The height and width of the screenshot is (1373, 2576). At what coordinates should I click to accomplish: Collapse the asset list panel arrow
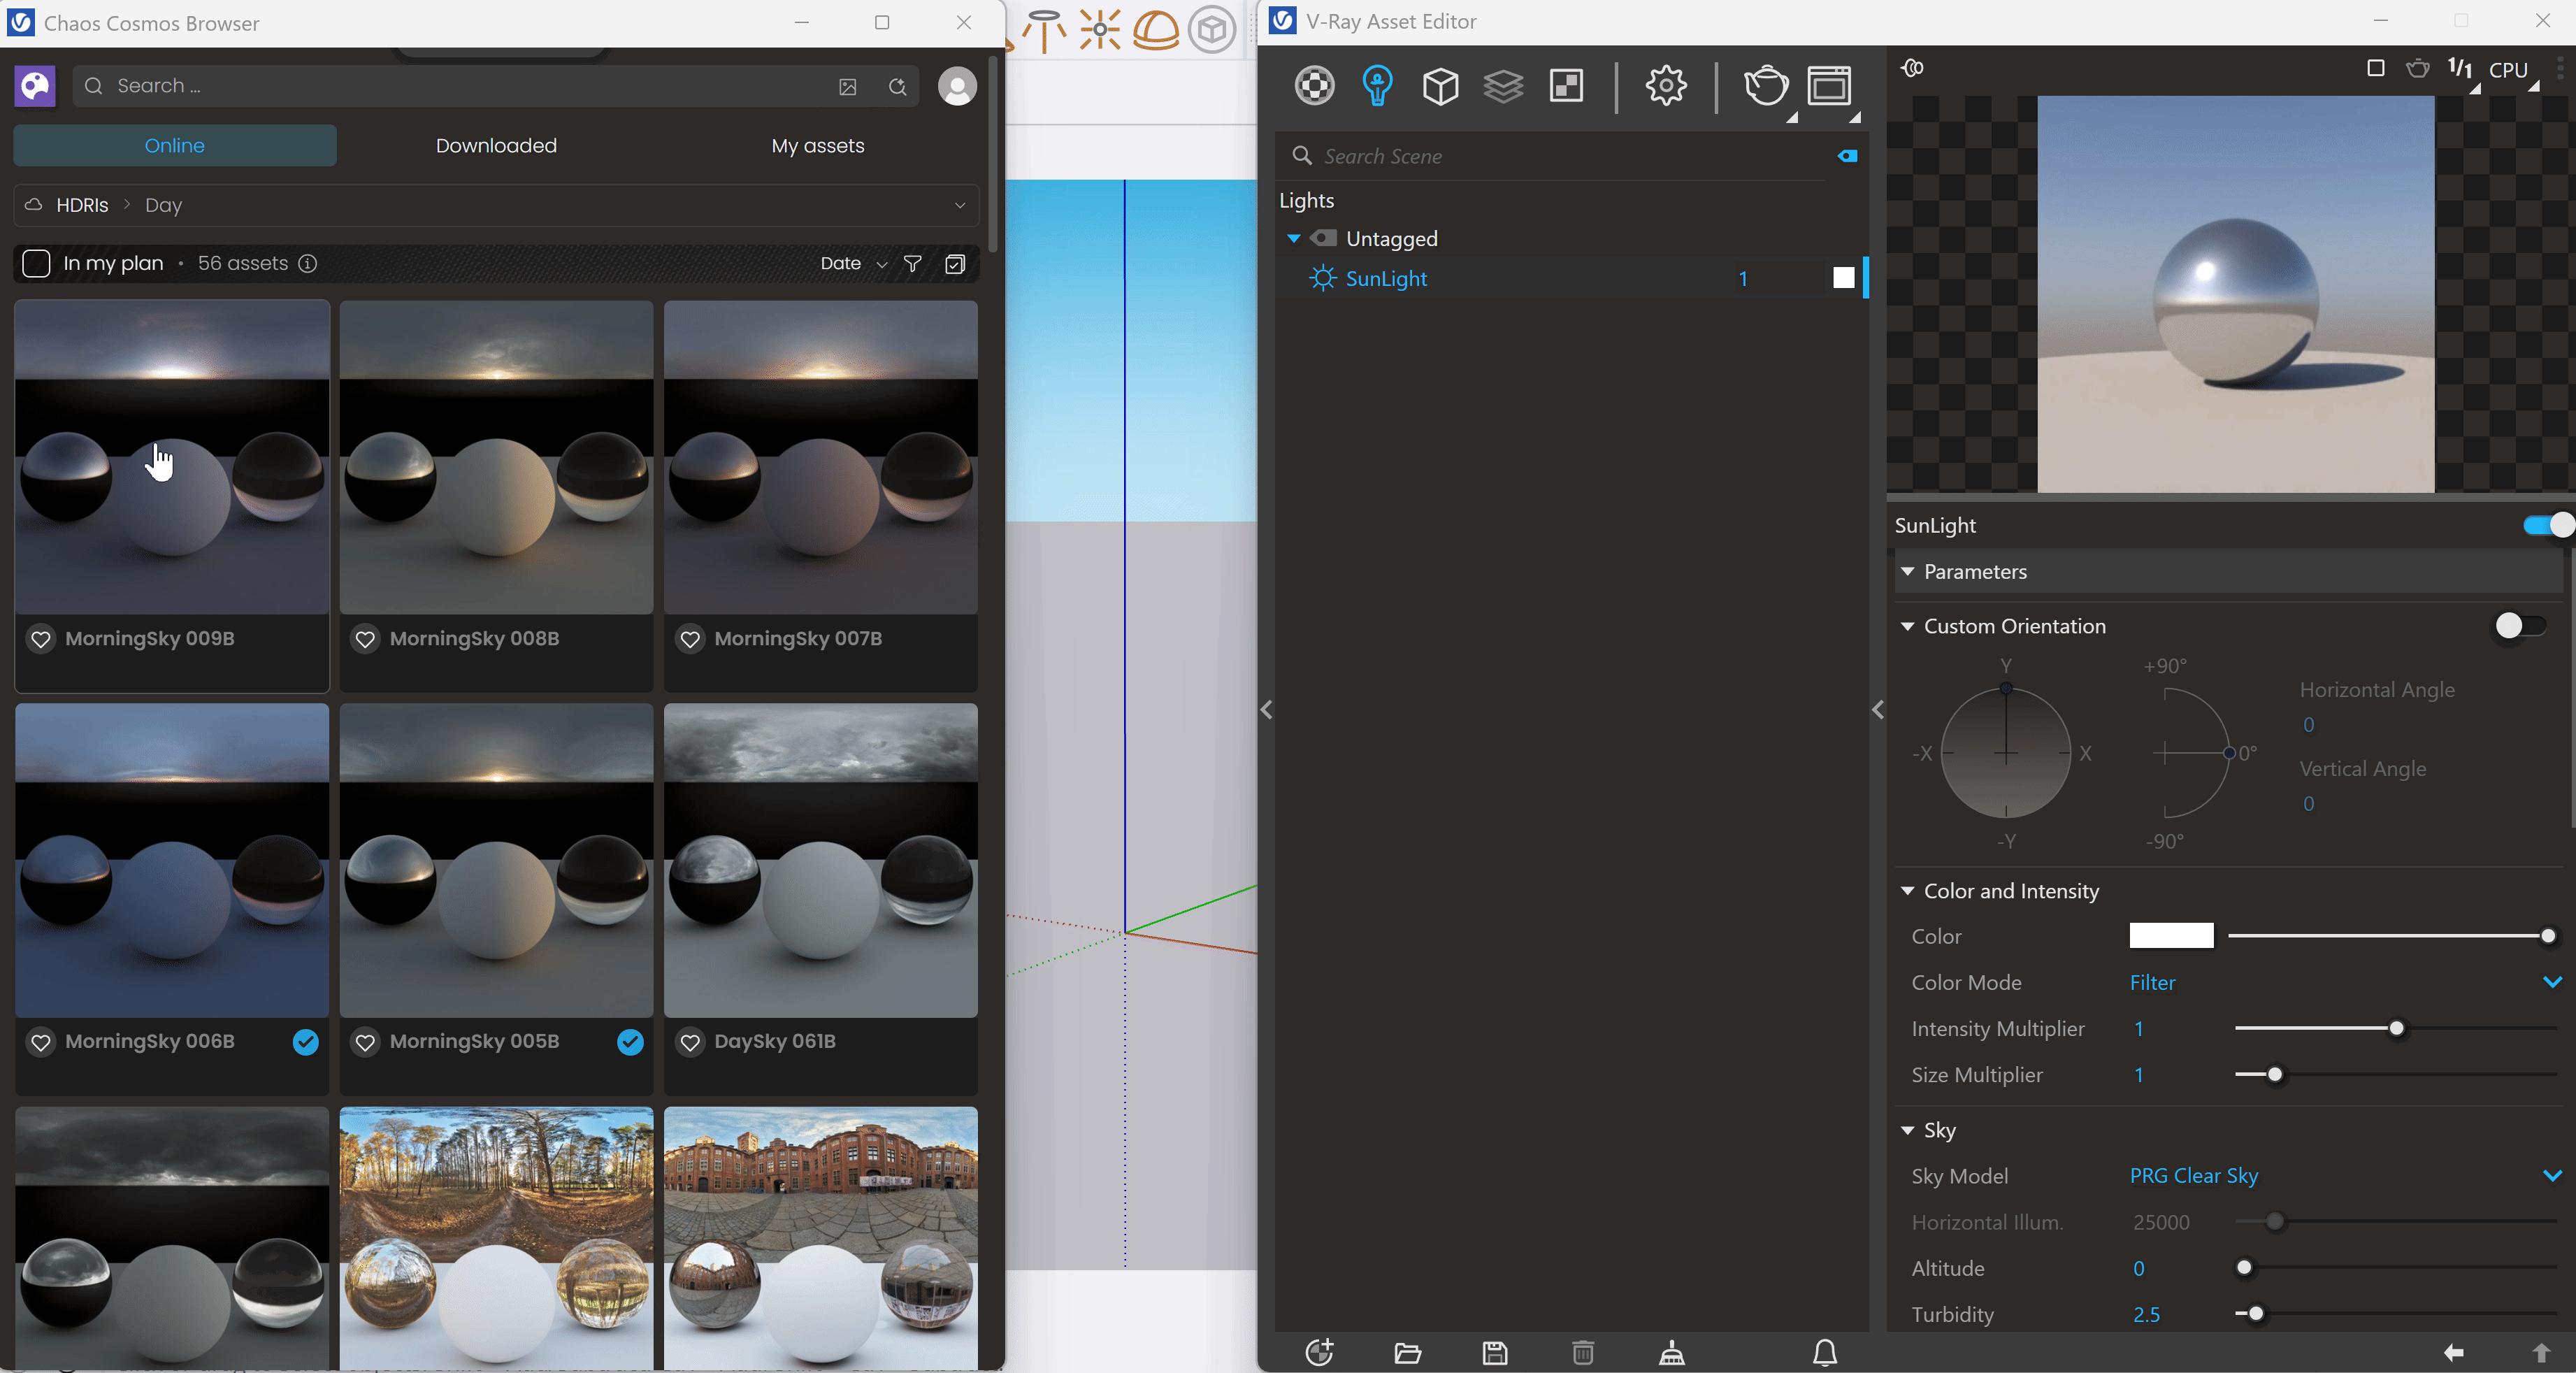pos(1266,709)
